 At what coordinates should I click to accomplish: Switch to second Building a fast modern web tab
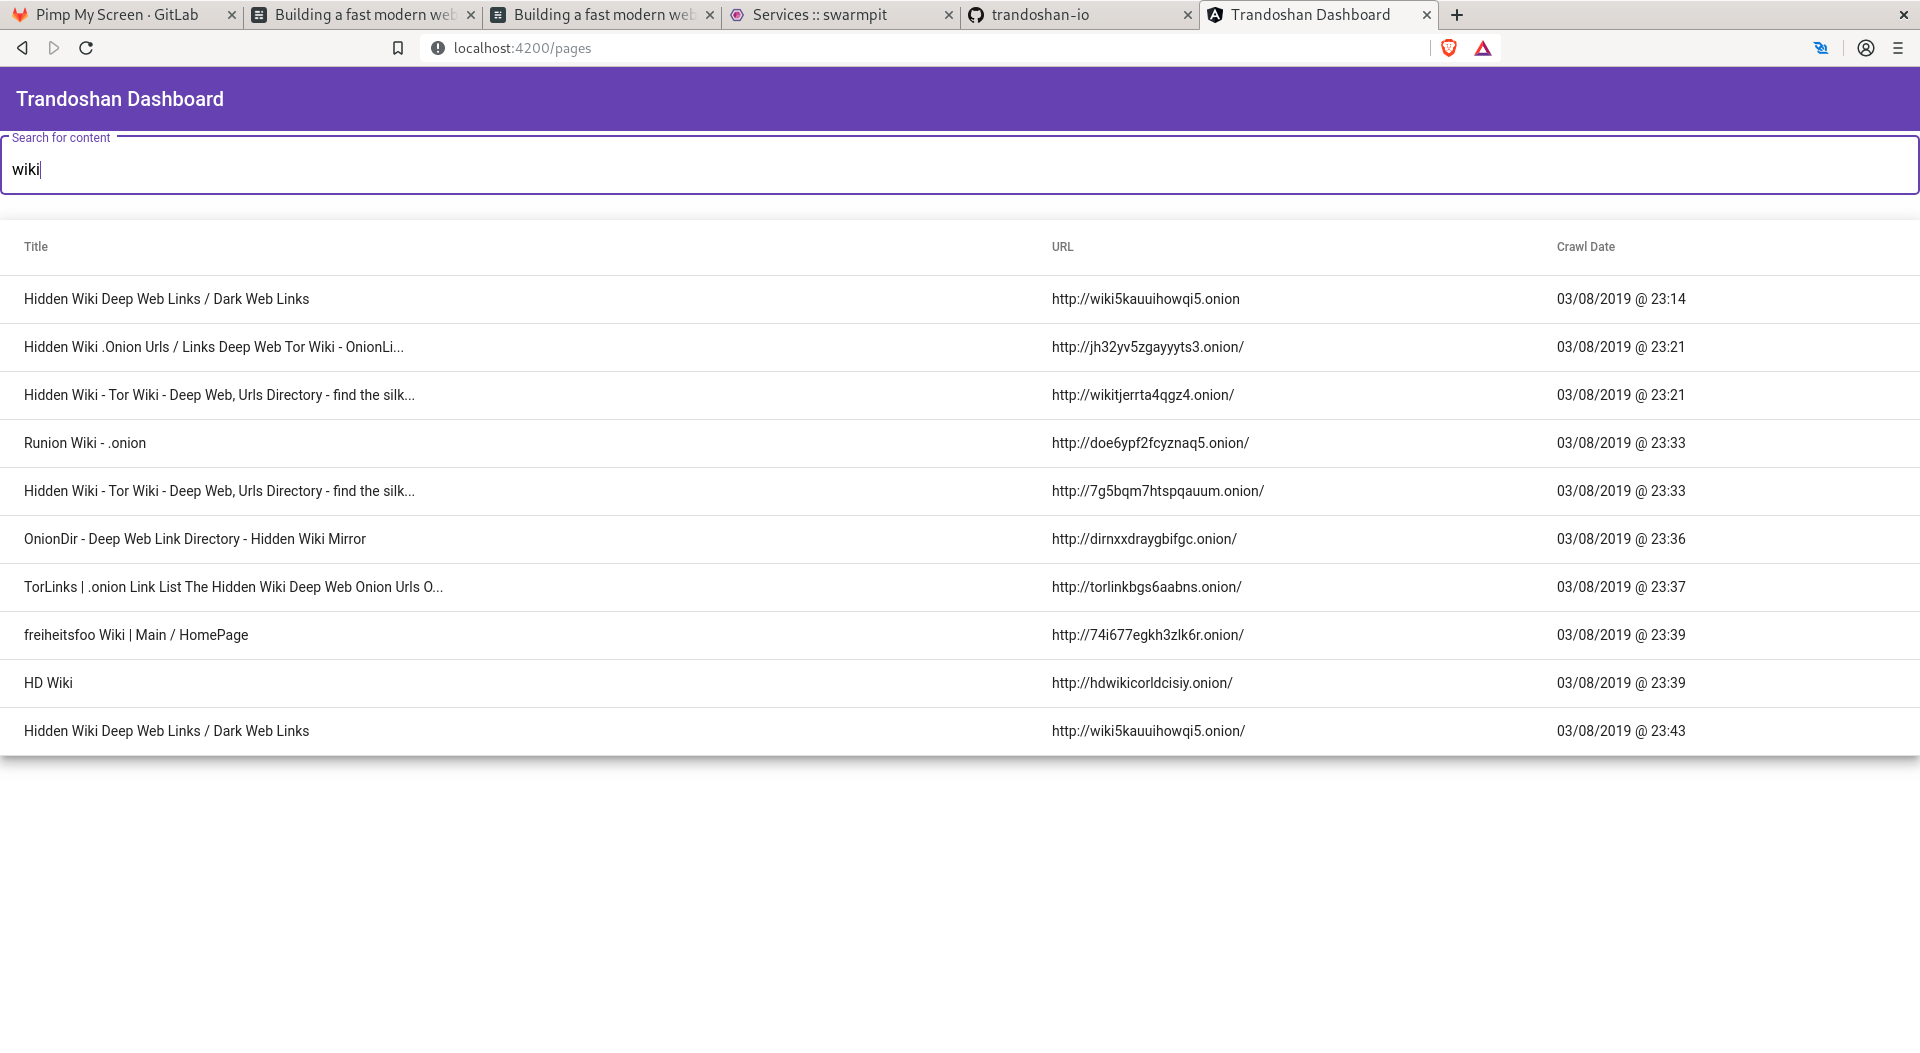[x=603, y=15]
